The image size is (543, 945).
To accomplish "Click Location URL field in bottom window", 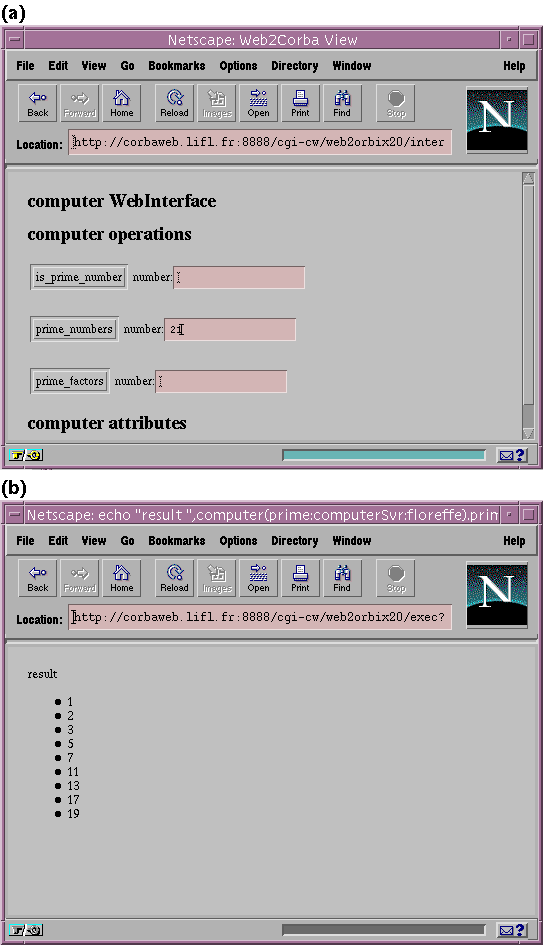I will (x=260, y=617).
